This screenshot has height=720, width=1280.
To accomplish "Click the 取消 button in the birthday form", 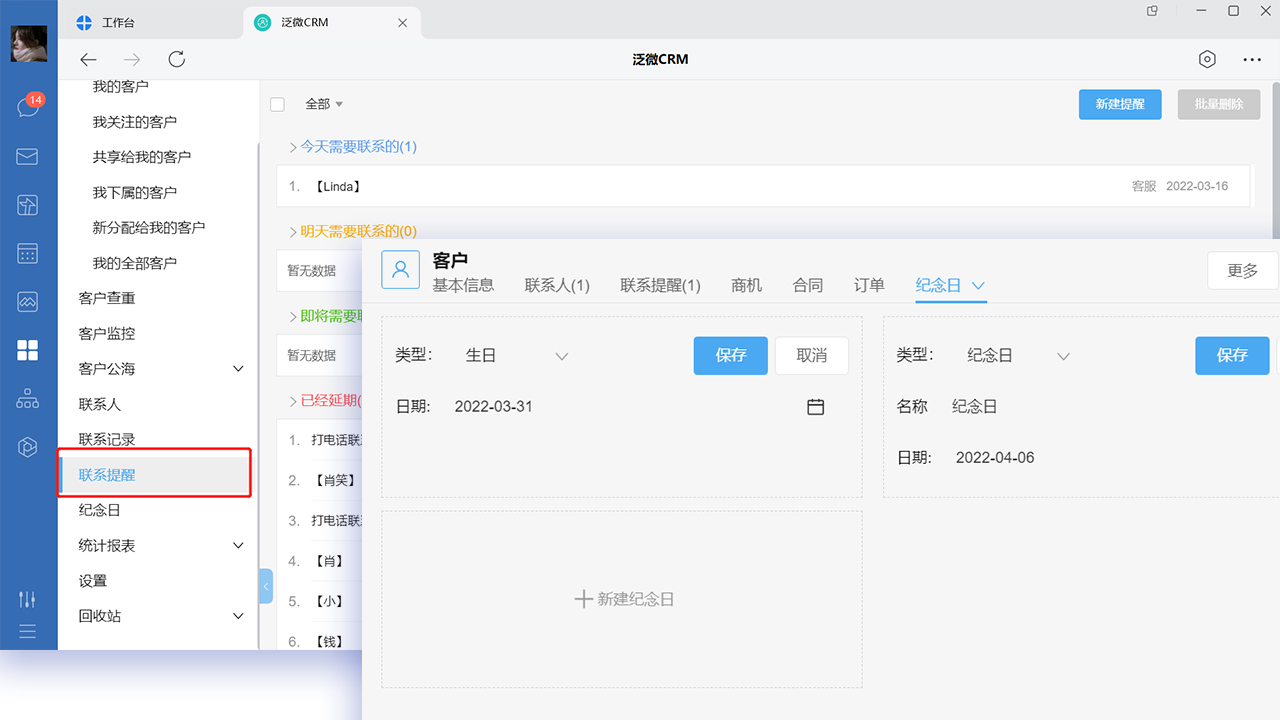I will coord(811,355).
